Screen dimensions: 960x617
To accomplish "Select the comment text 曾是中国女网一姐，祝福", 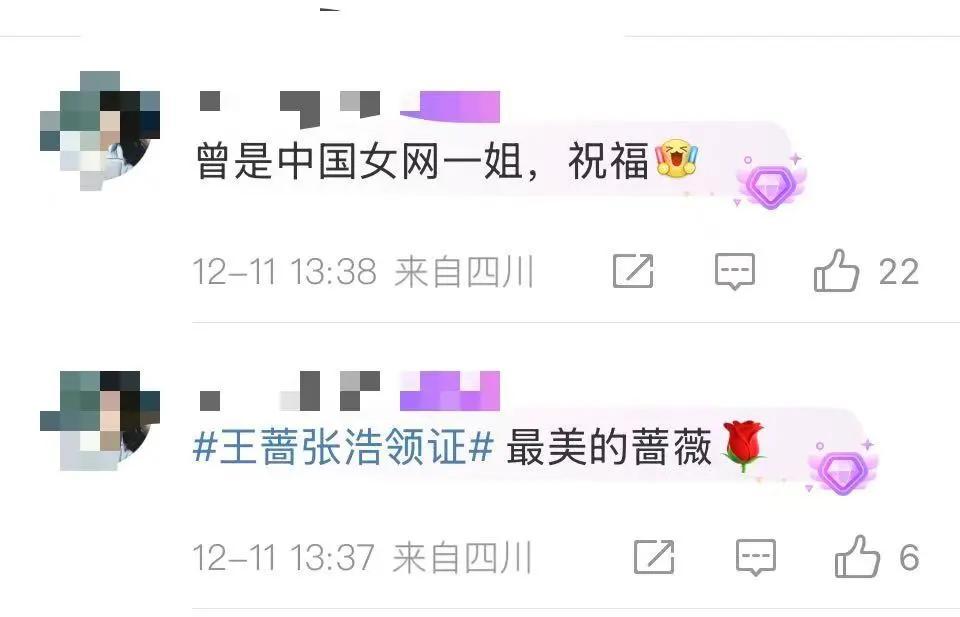I will 422,162.
